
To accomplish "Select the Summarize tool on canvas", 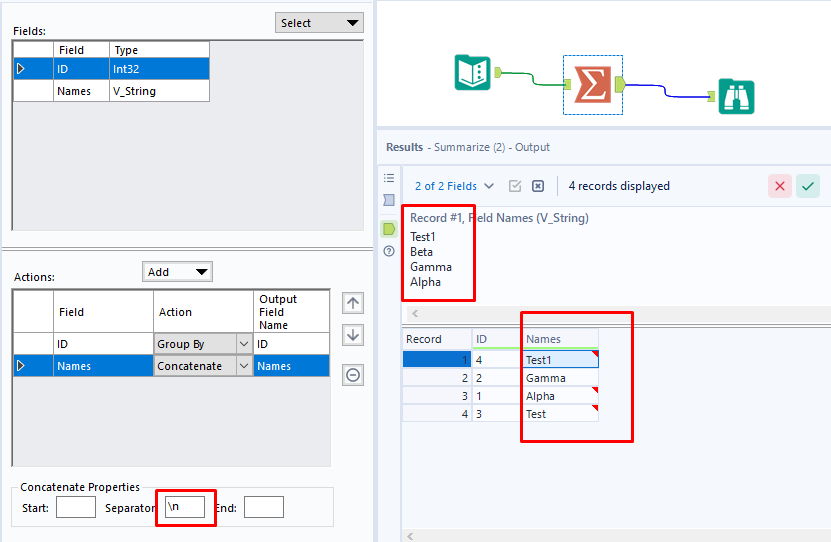I will pyautogui.click(x=593, y=84).
